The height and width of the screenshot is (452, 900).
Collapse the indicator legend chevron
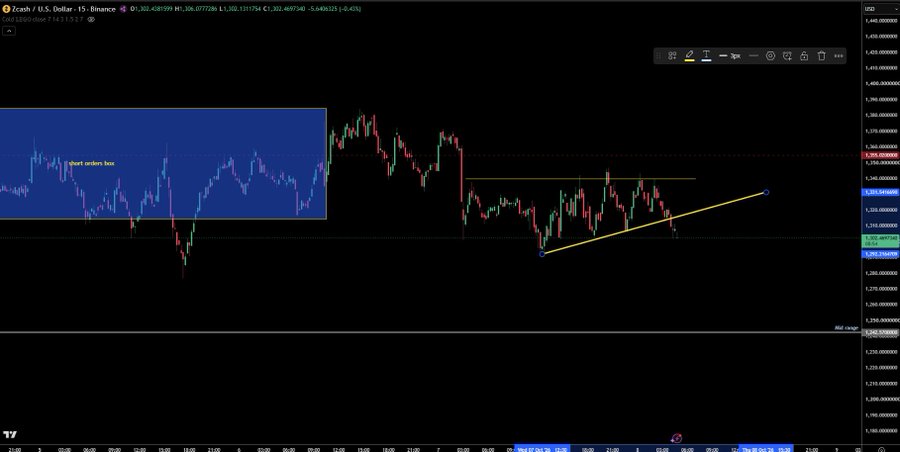(x=8, y=30)
